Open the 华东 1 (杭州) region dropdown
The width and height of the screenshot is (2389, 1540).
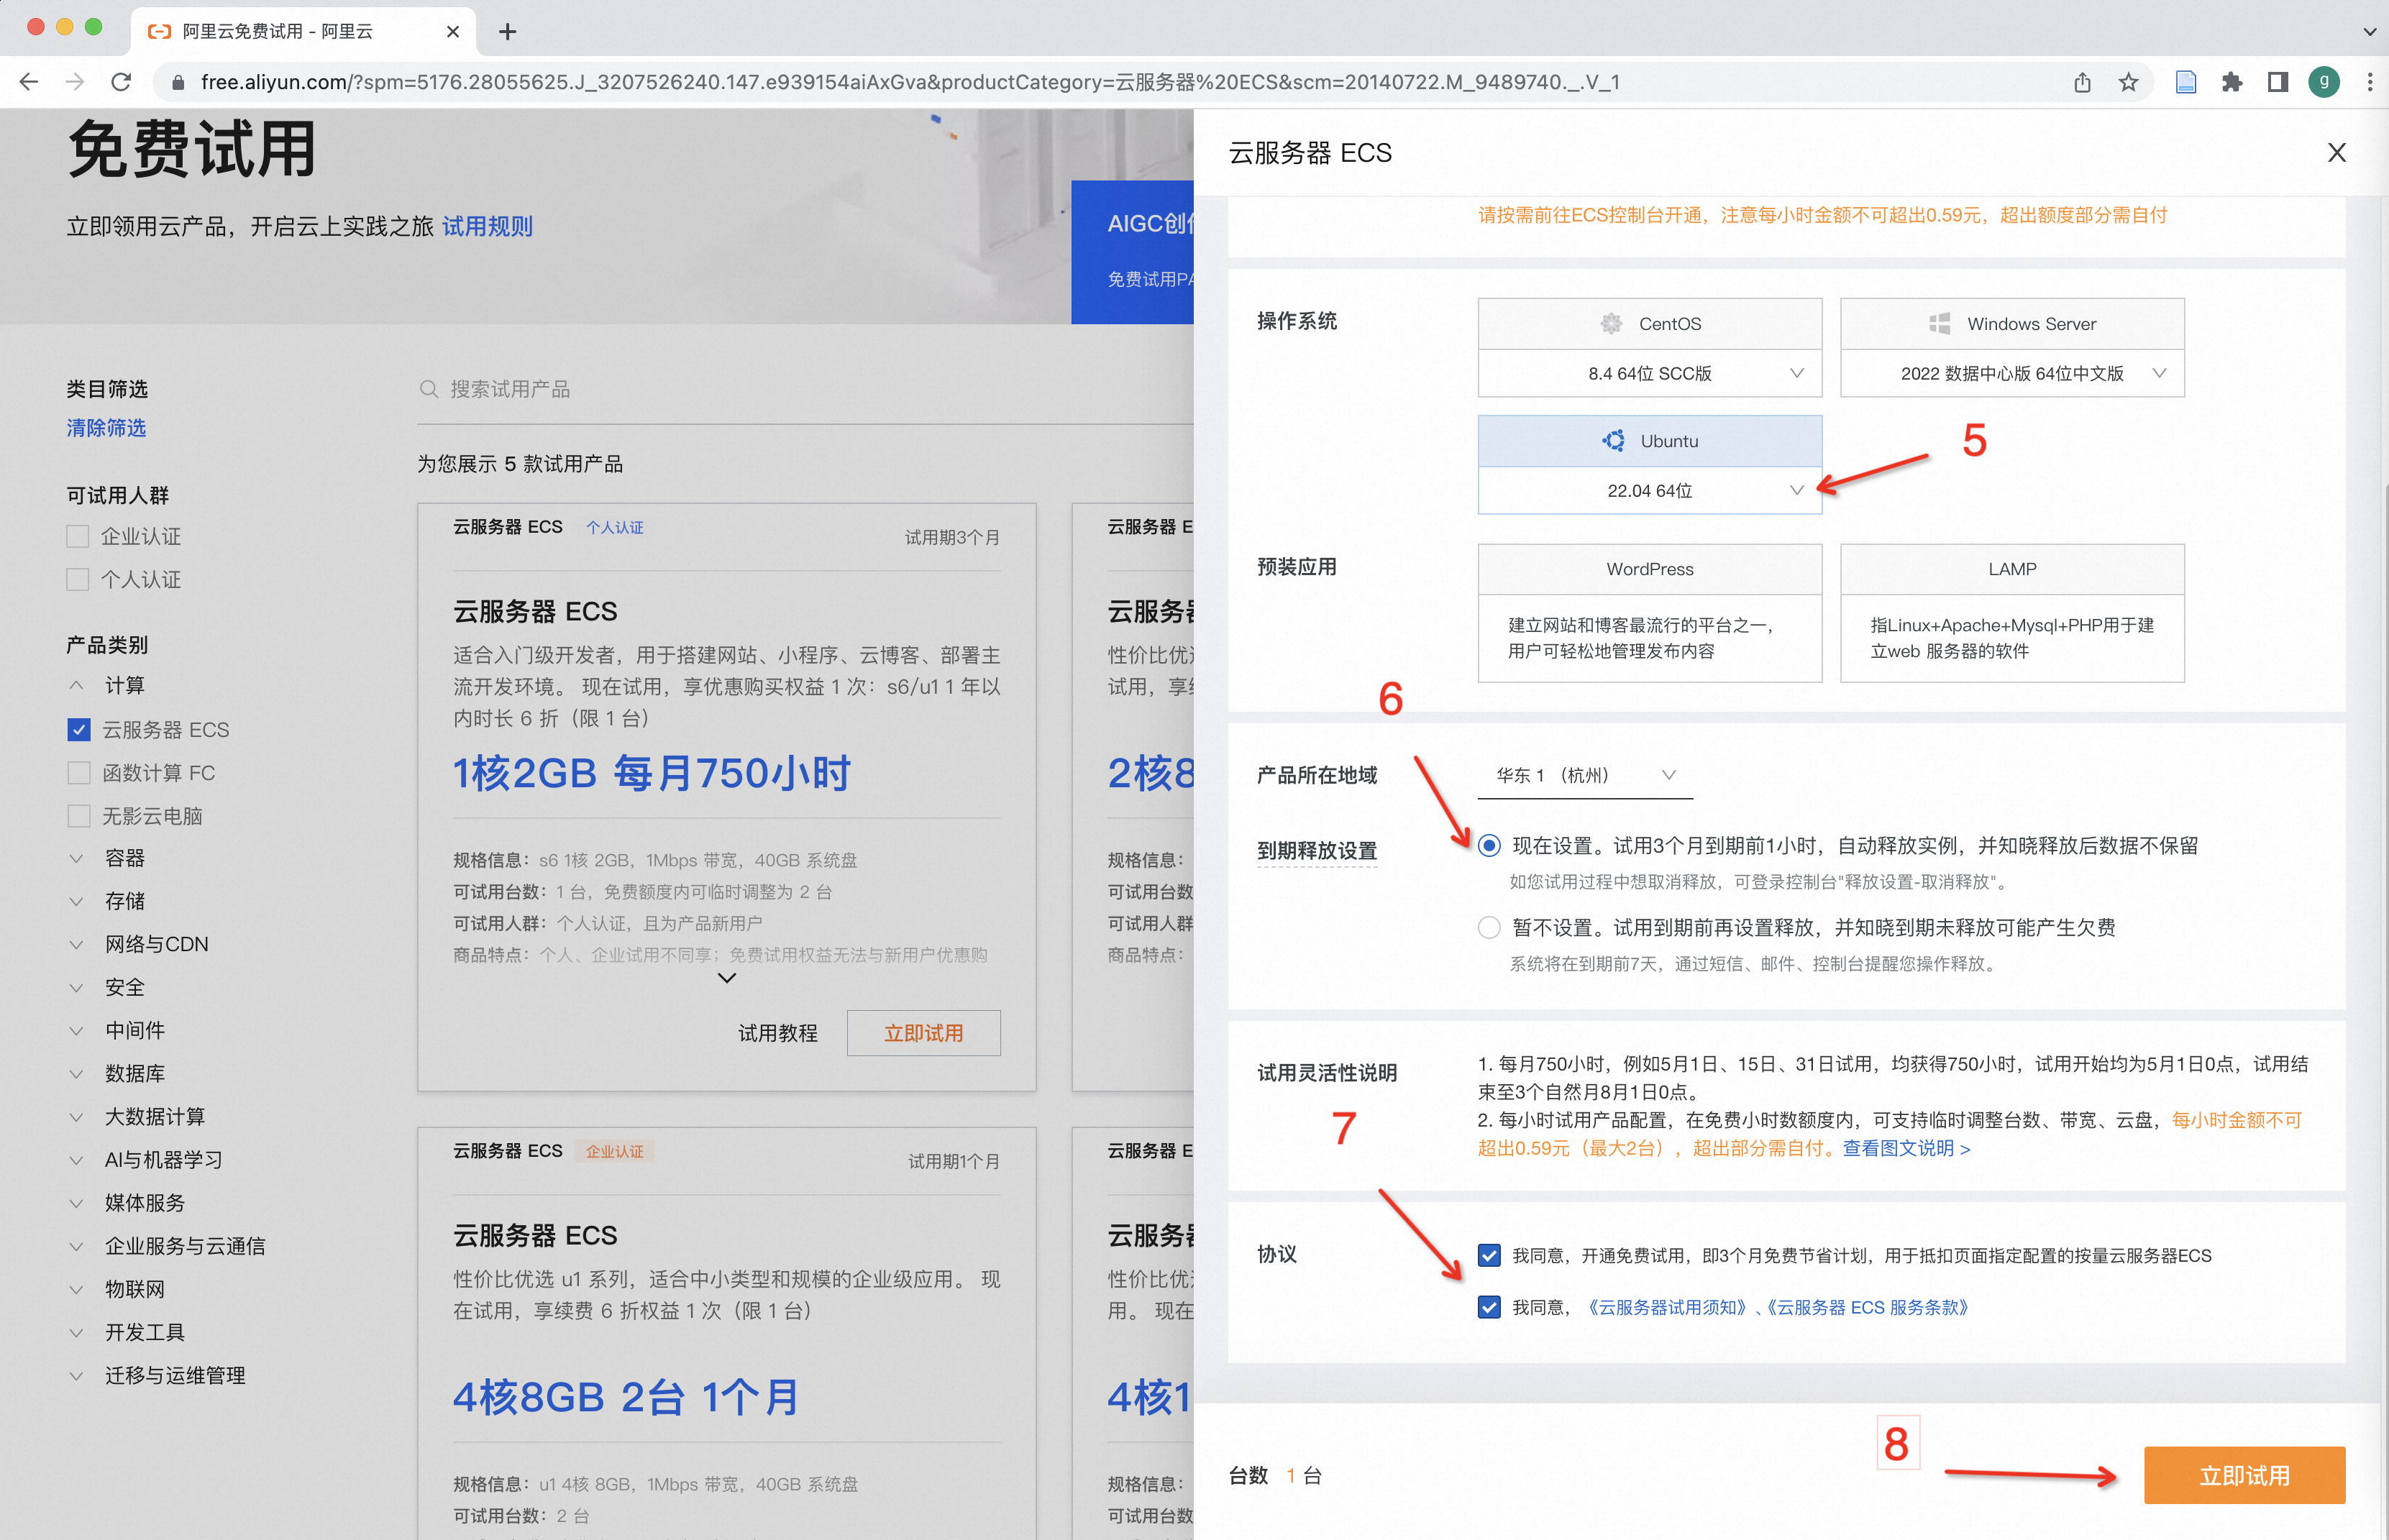click(x=1585, y=775)
